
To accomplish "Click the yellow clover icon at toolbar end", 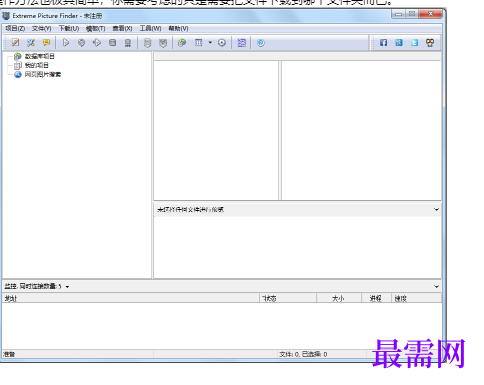I will coord(430,42).
